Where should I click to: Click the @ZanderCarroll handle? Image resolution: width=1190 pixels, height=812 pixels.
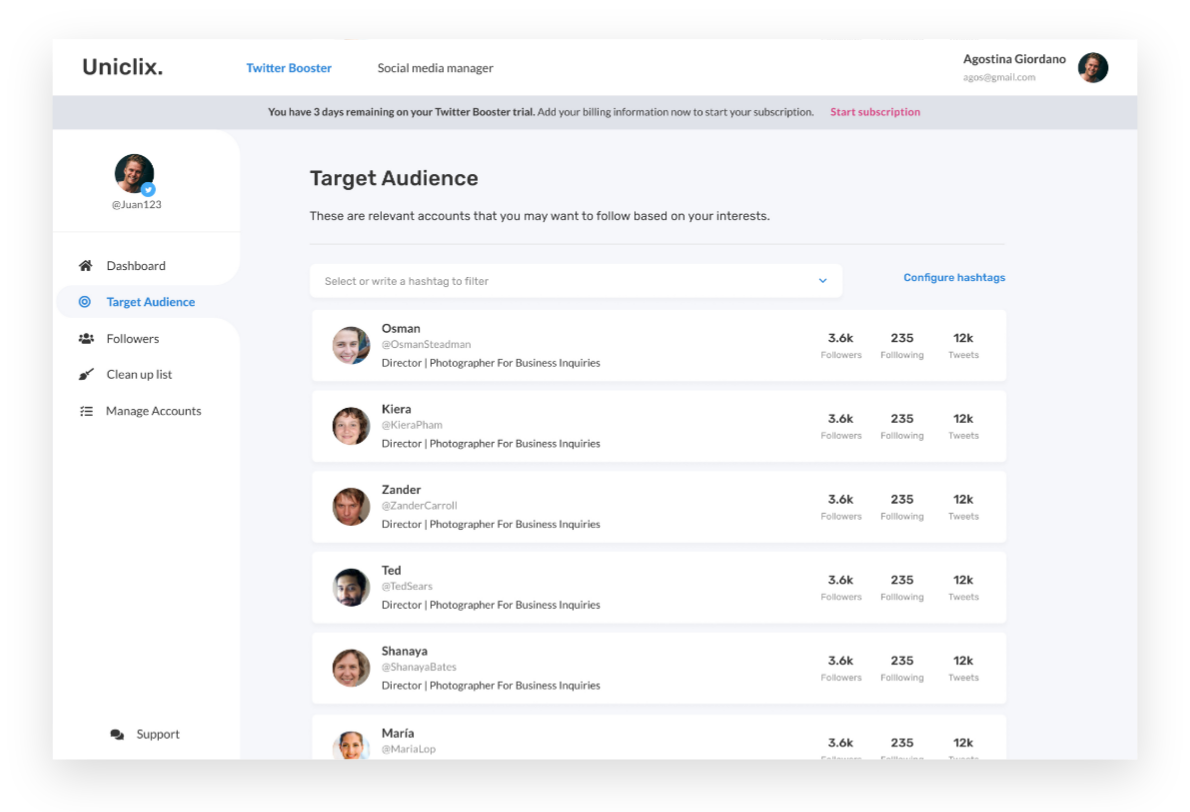[x=419, y=505]
